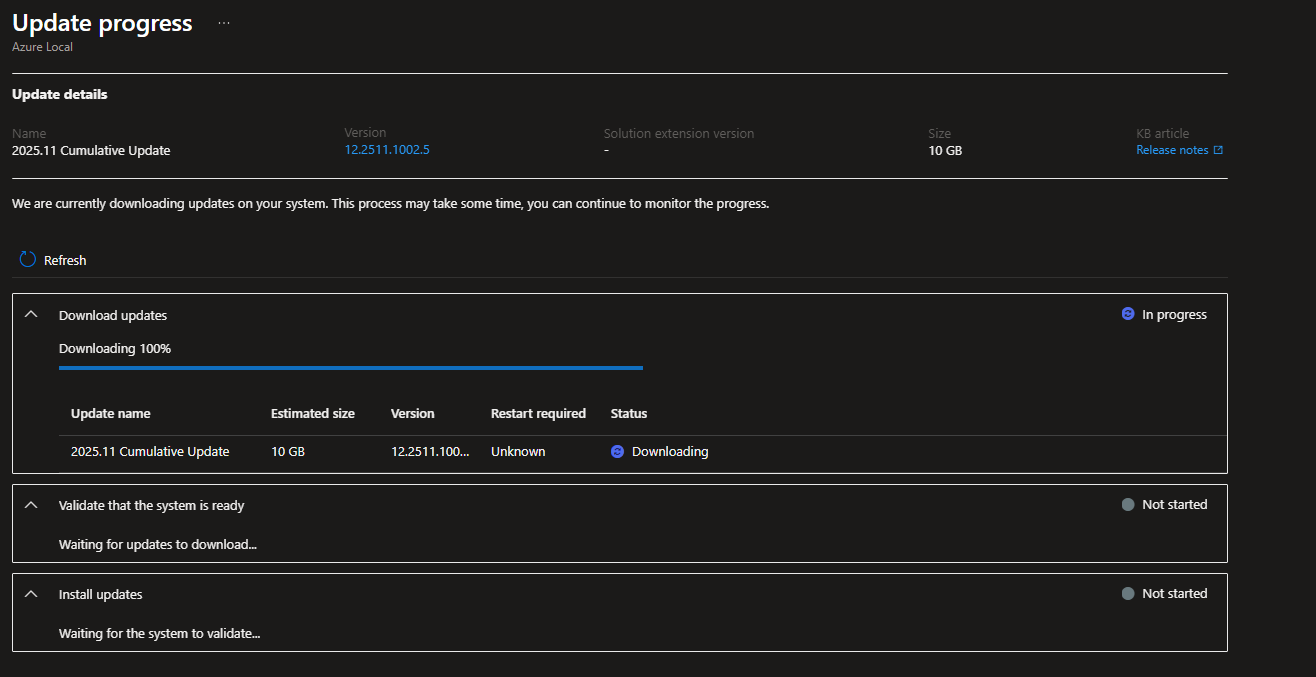Click Waiting for the system to validate text

coord(160,634)
